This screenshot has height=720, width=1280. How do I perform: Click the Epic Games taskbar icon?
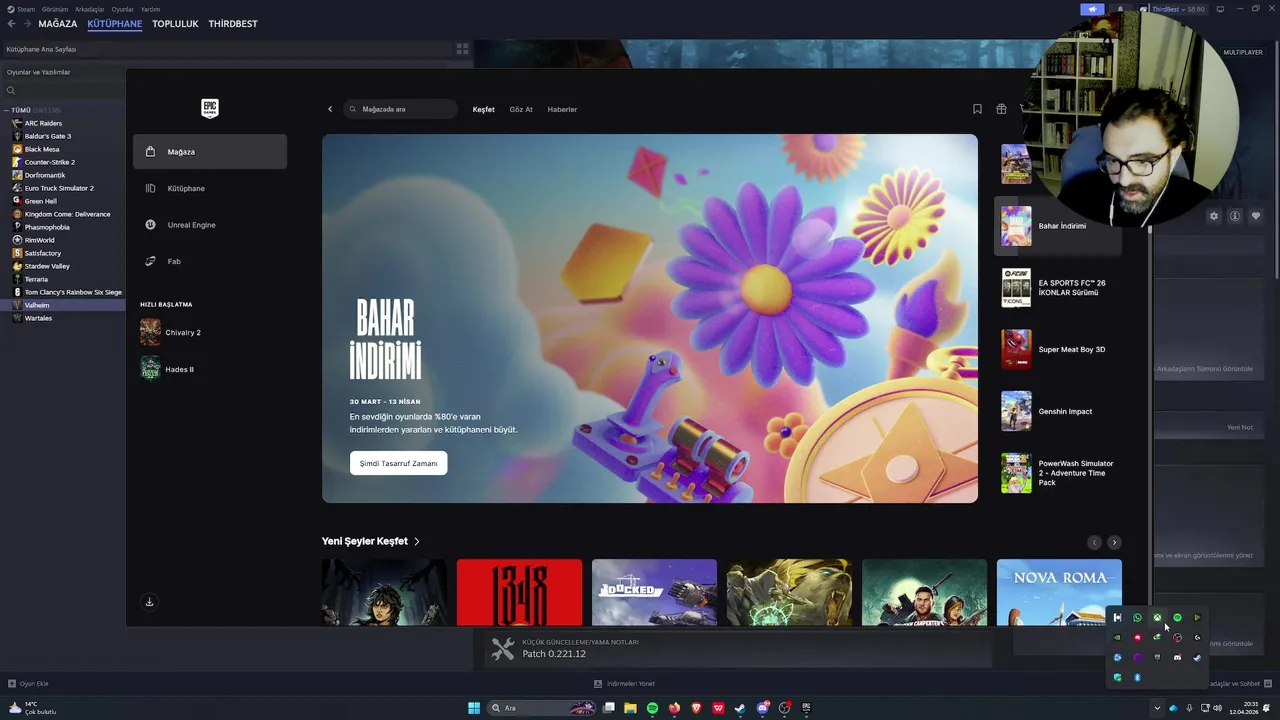point(806,708)
